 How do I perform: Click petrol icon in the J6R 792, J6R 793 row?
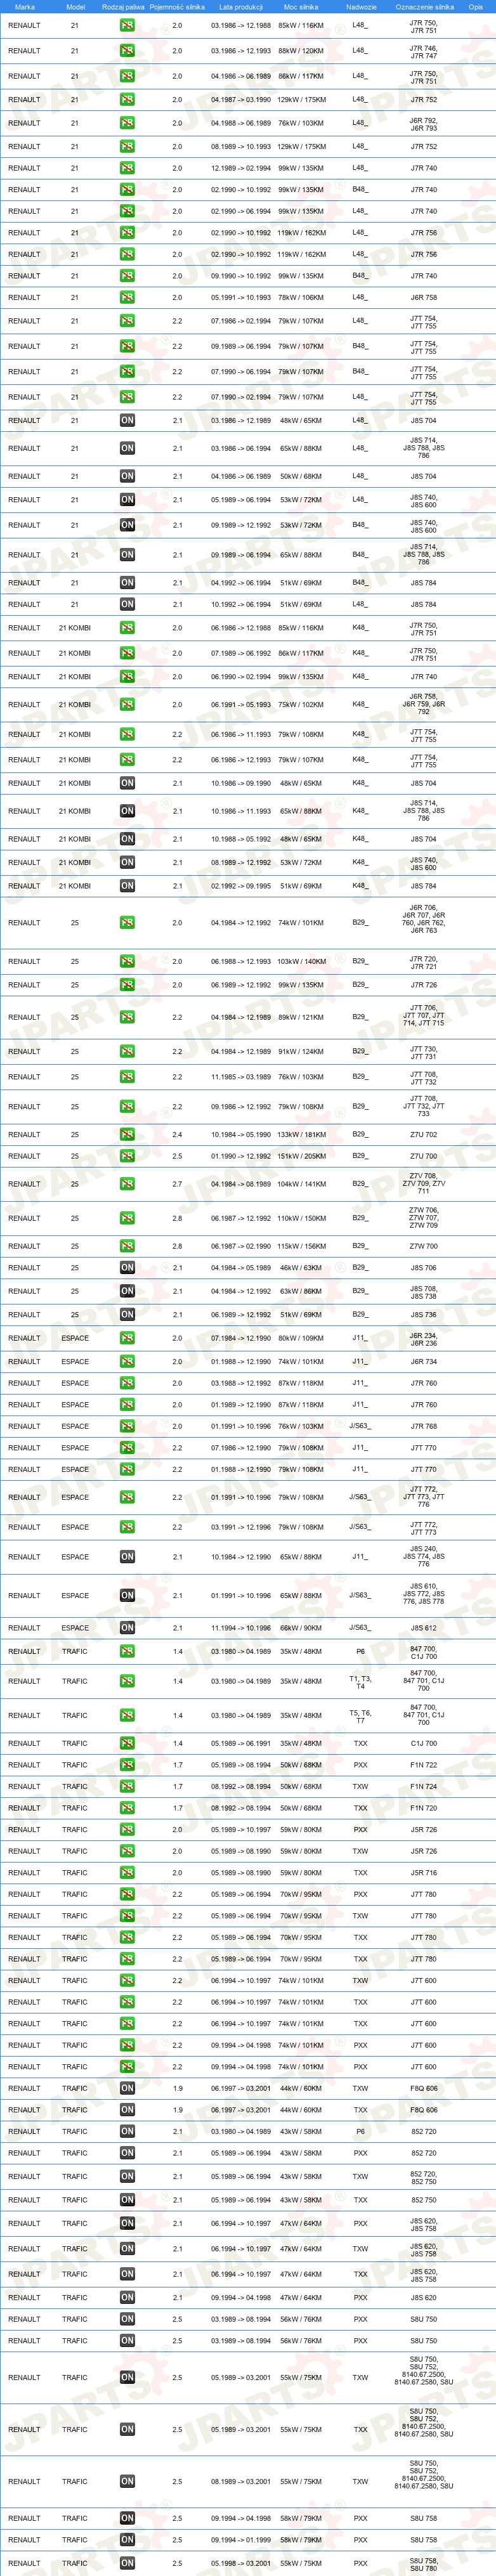127,123
